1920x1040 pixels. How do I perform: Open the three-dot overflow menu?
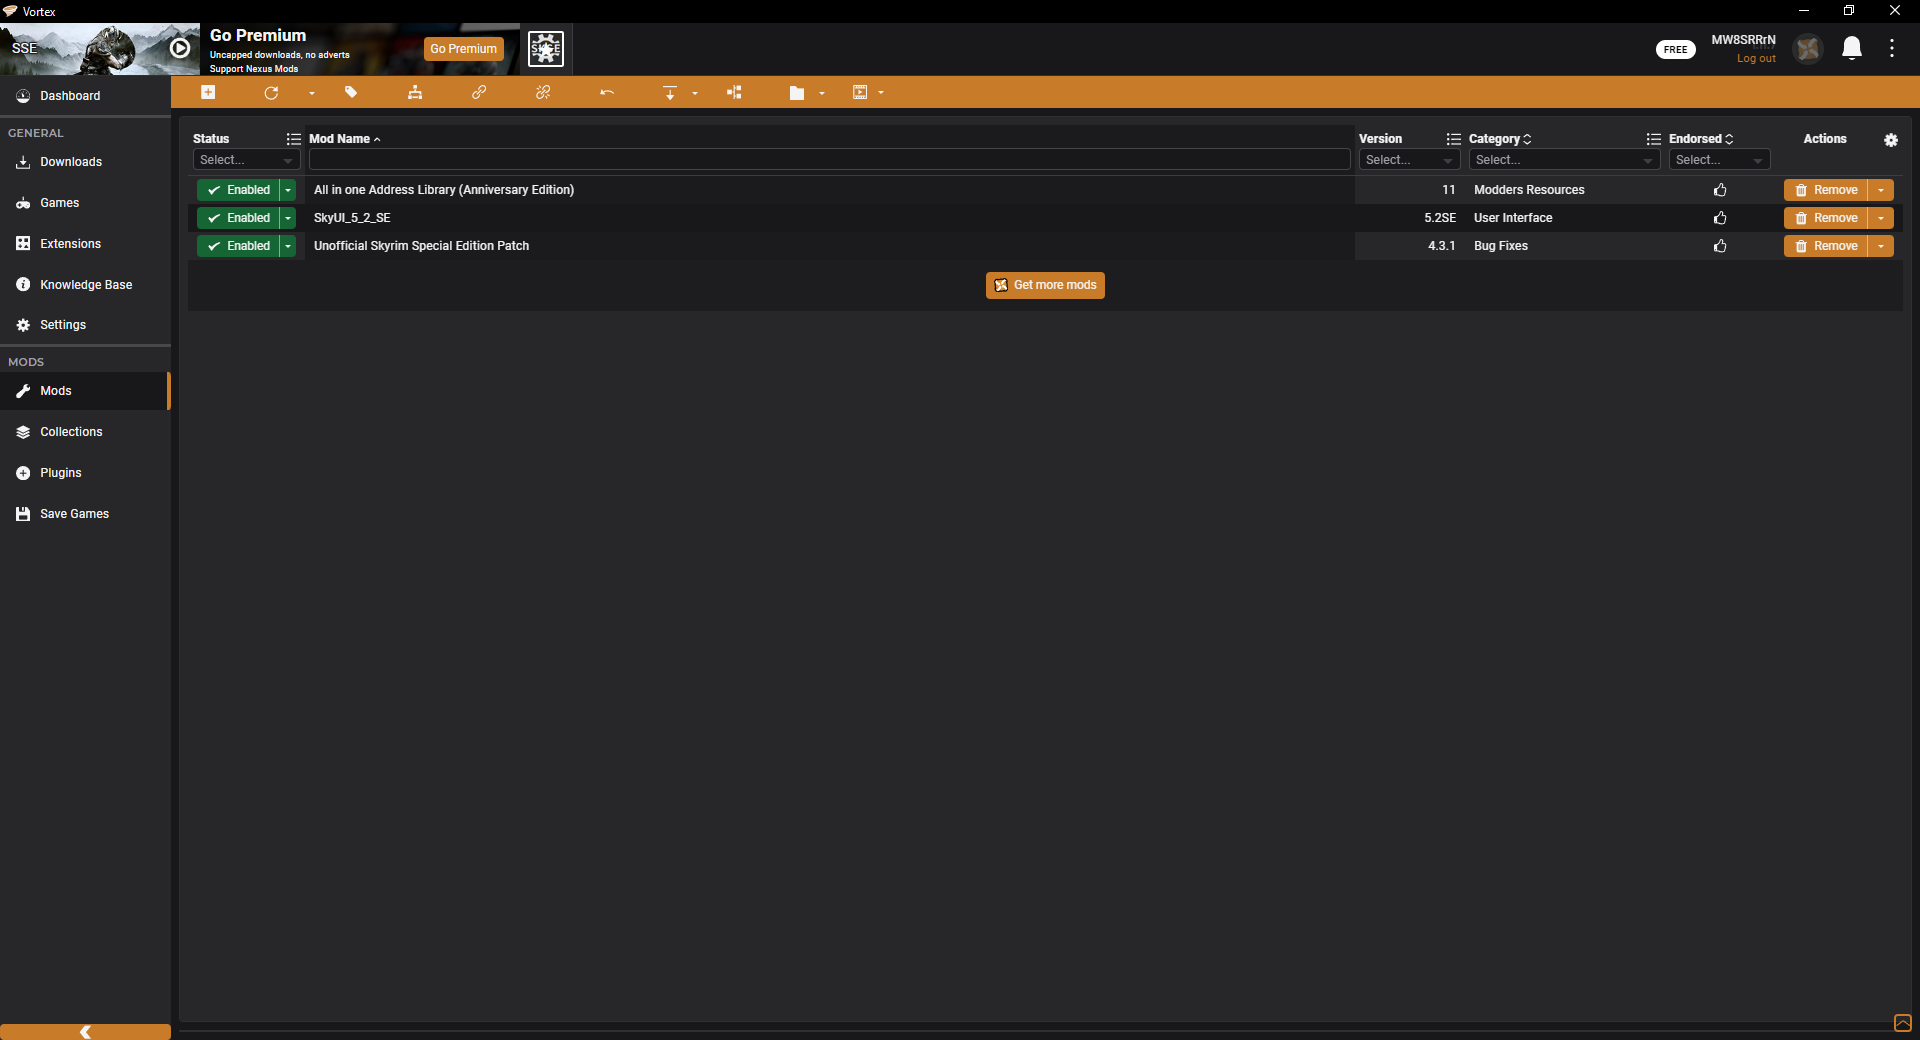pos(1892,48)
